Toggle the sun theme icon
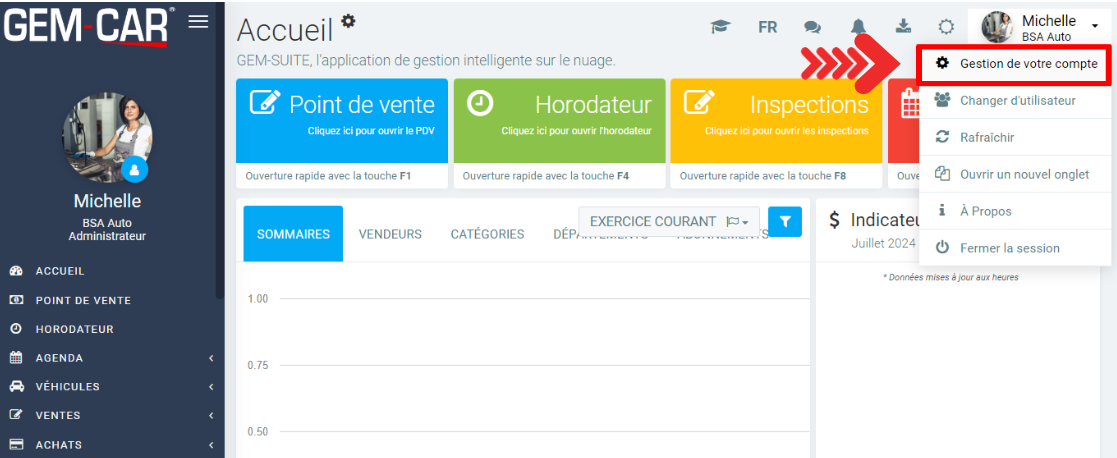1117x458 pixels. pos(945,27)
